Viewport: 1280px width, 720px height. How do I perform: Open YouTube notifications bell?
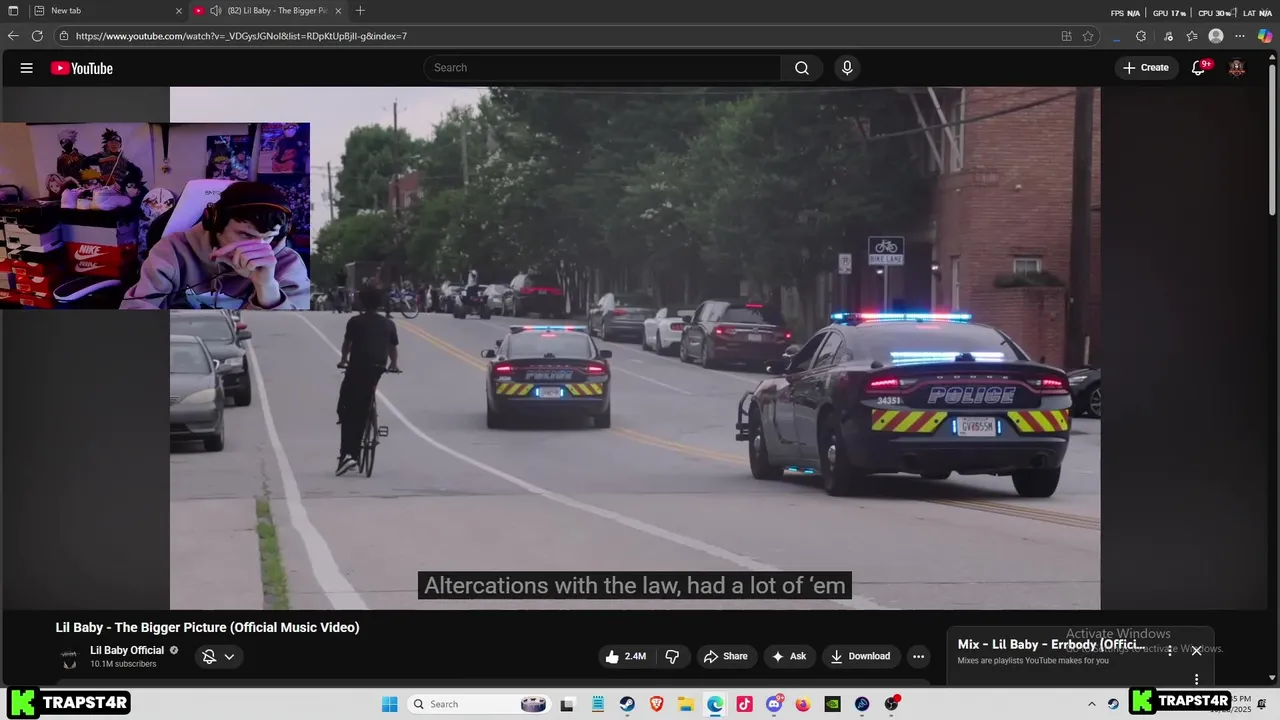click(1198, 68)
